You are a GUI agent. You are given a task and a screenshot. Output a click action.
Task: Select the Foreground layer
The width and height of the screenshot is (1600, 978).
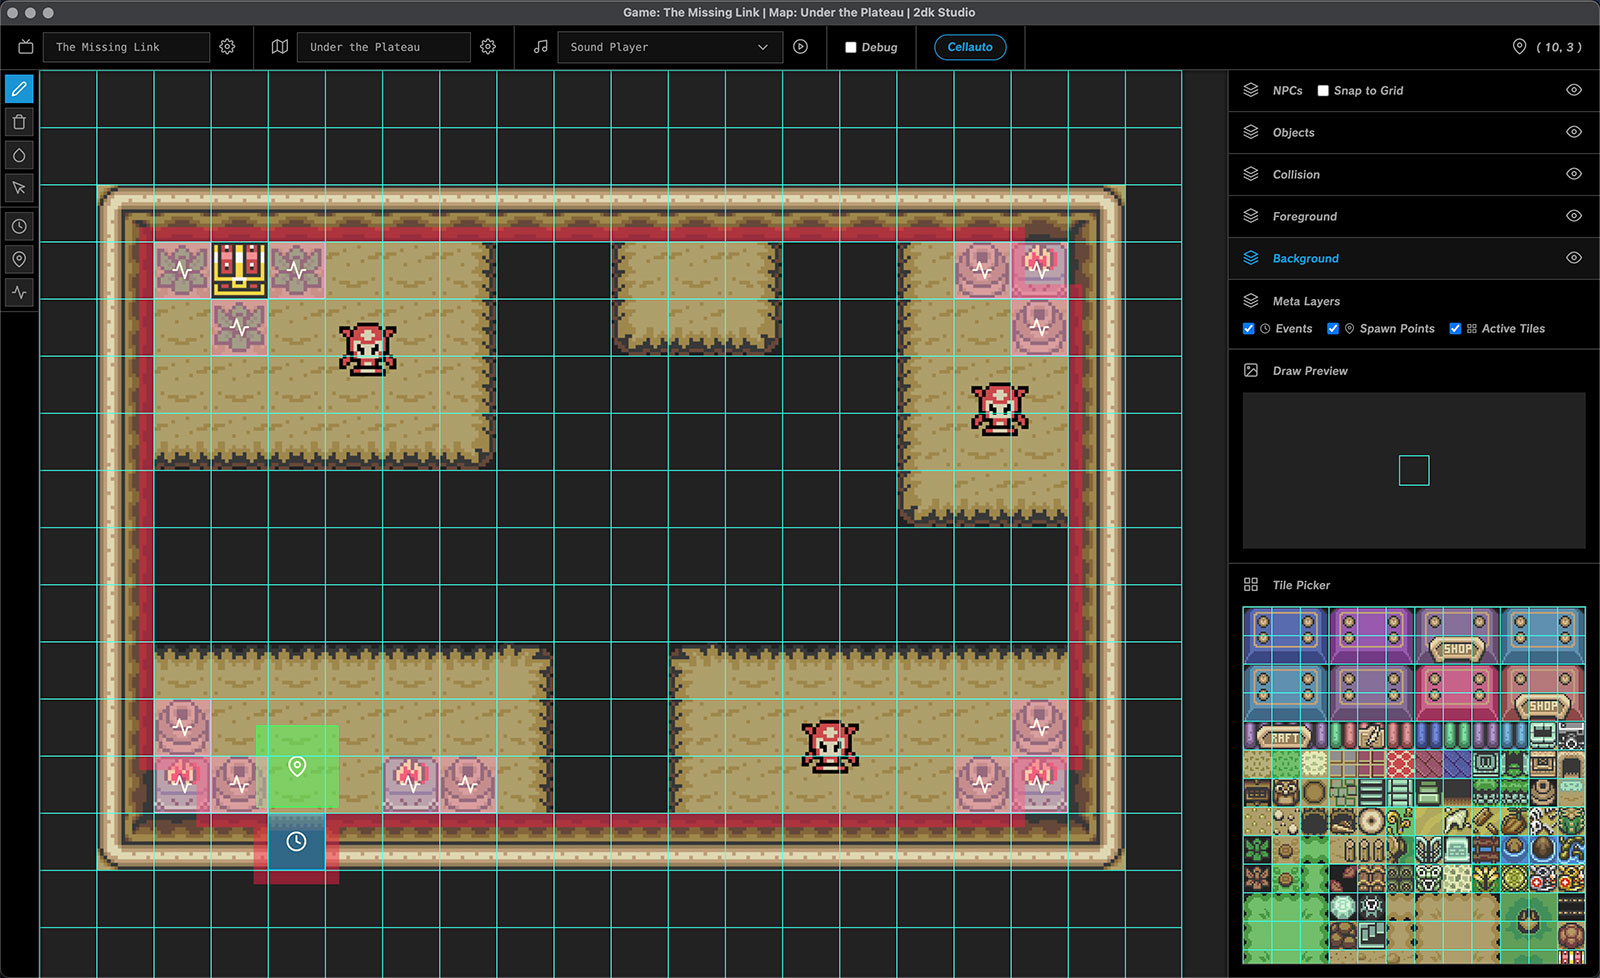click(x=1304, y=216)
